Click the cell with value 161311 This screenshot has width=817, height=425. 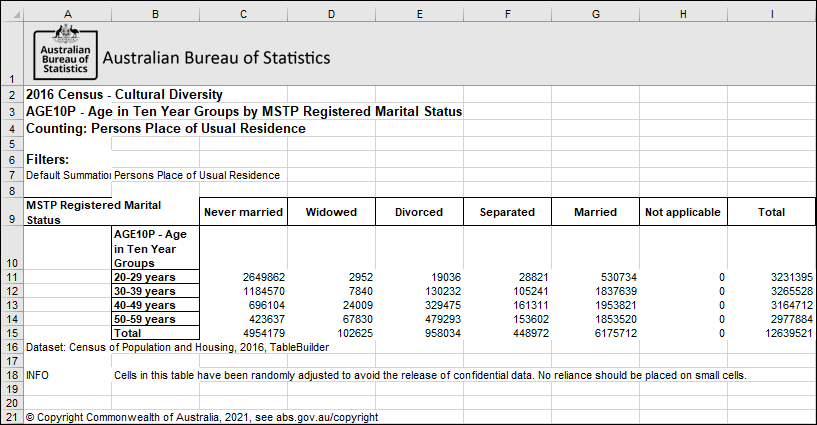pos(507,305)
